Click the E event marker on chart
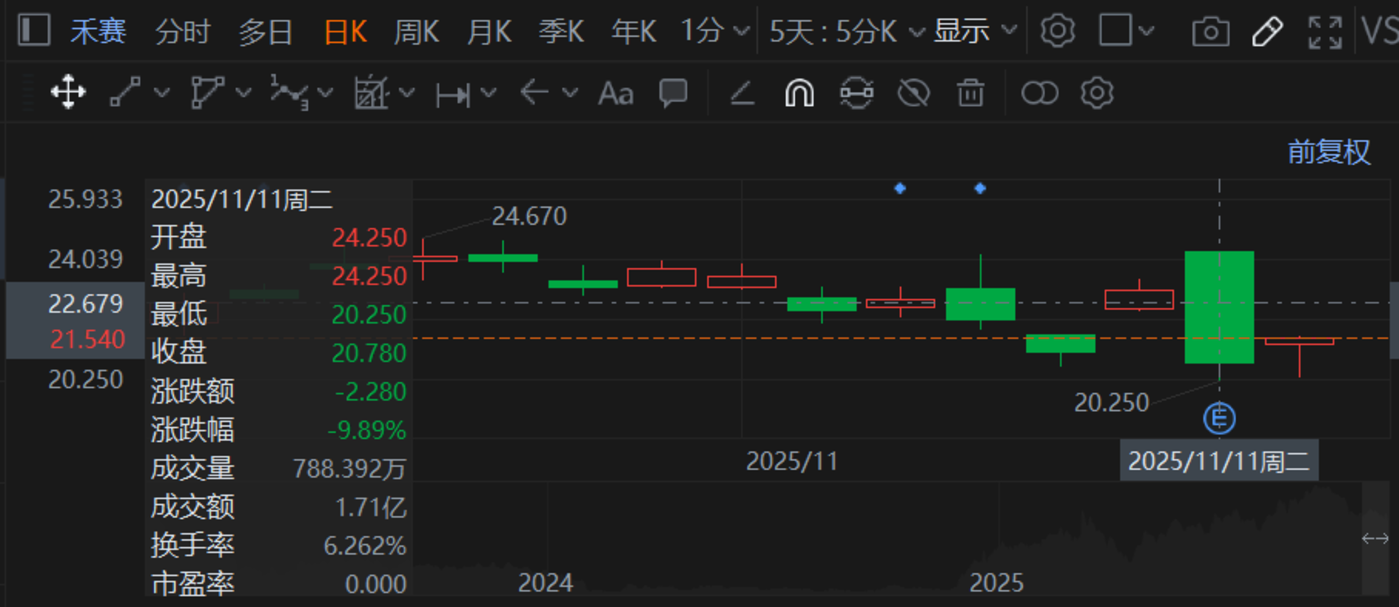The width and height of the screenshot is (1399, 607). click(x=1219, y=417)
